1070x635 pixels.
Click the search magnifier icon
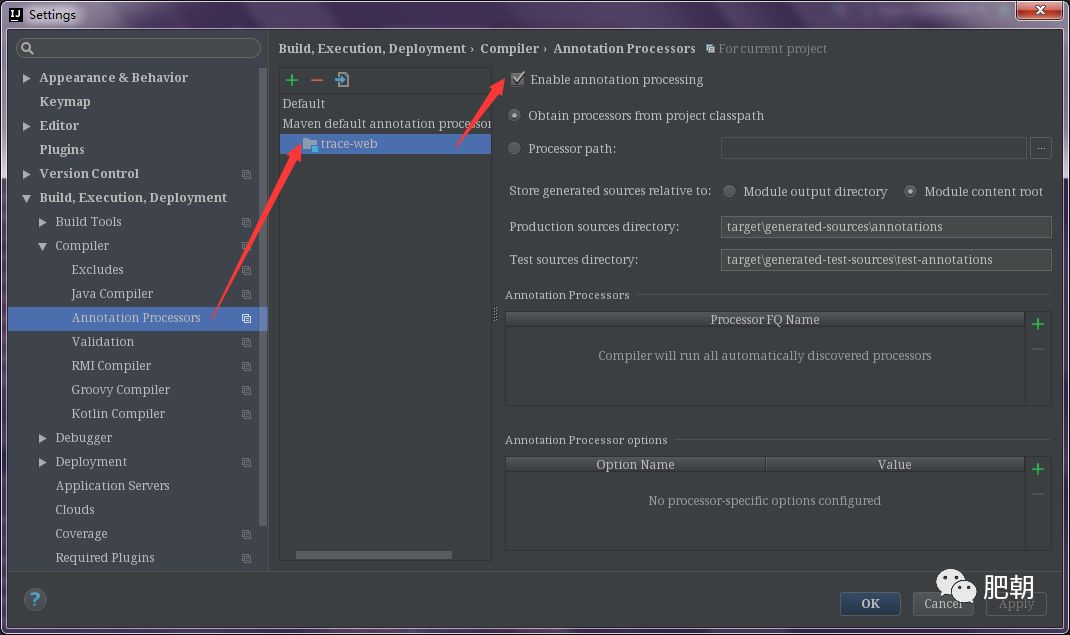[x=27, y=48]
